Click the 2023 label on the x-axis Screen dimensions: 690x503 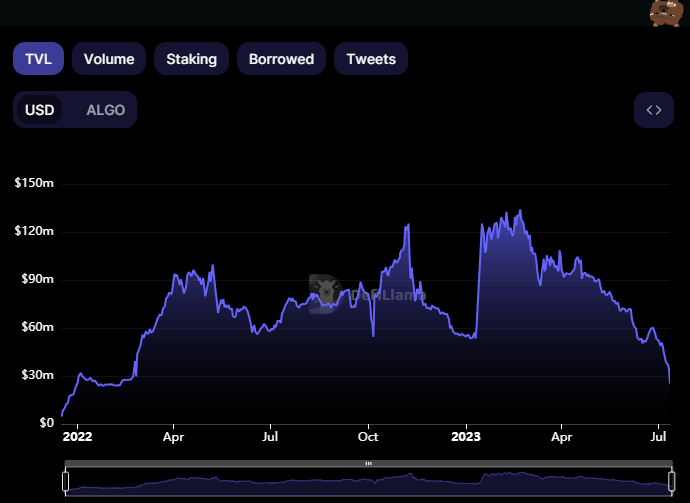(x=466, y=437)
